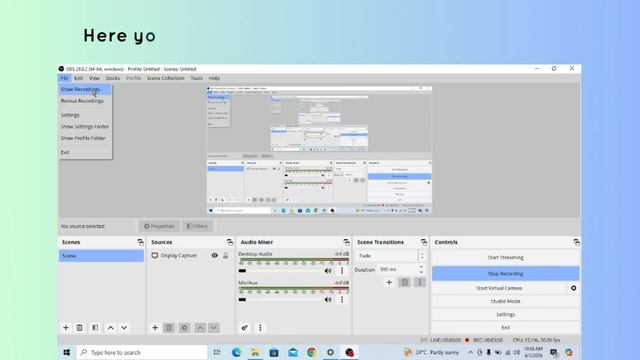Viewport: 640px width, 360px height.
Task: Move scene down arrow
Action: point(124,328)
